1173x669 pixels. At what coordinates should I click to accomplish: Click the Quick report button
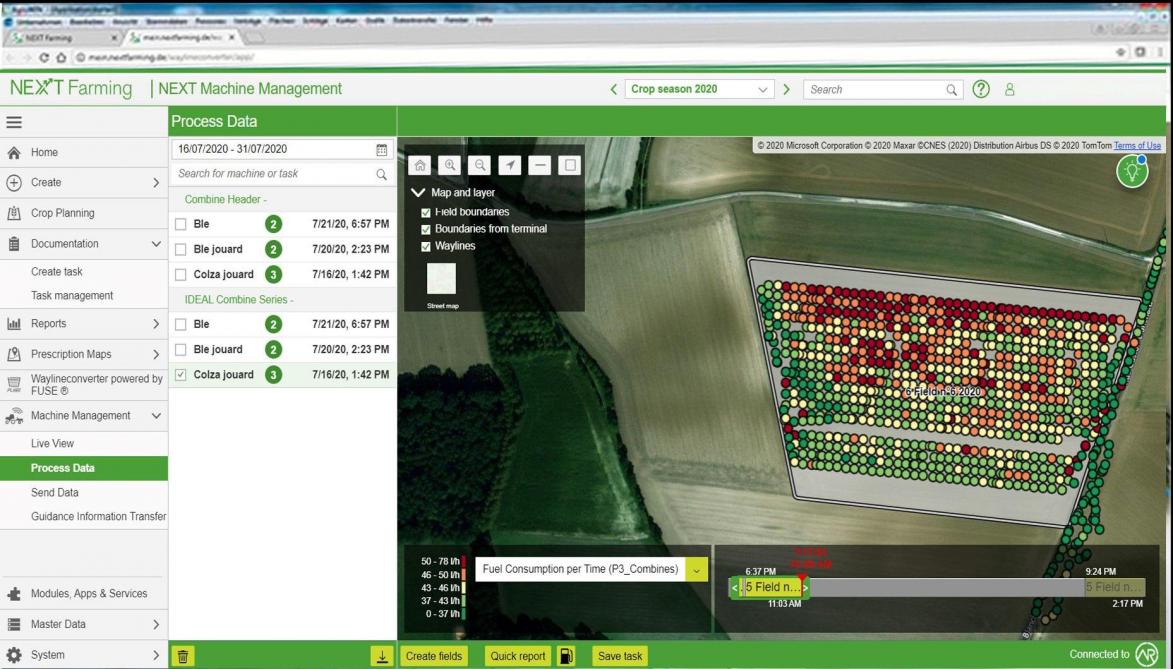tap(518, 656)
